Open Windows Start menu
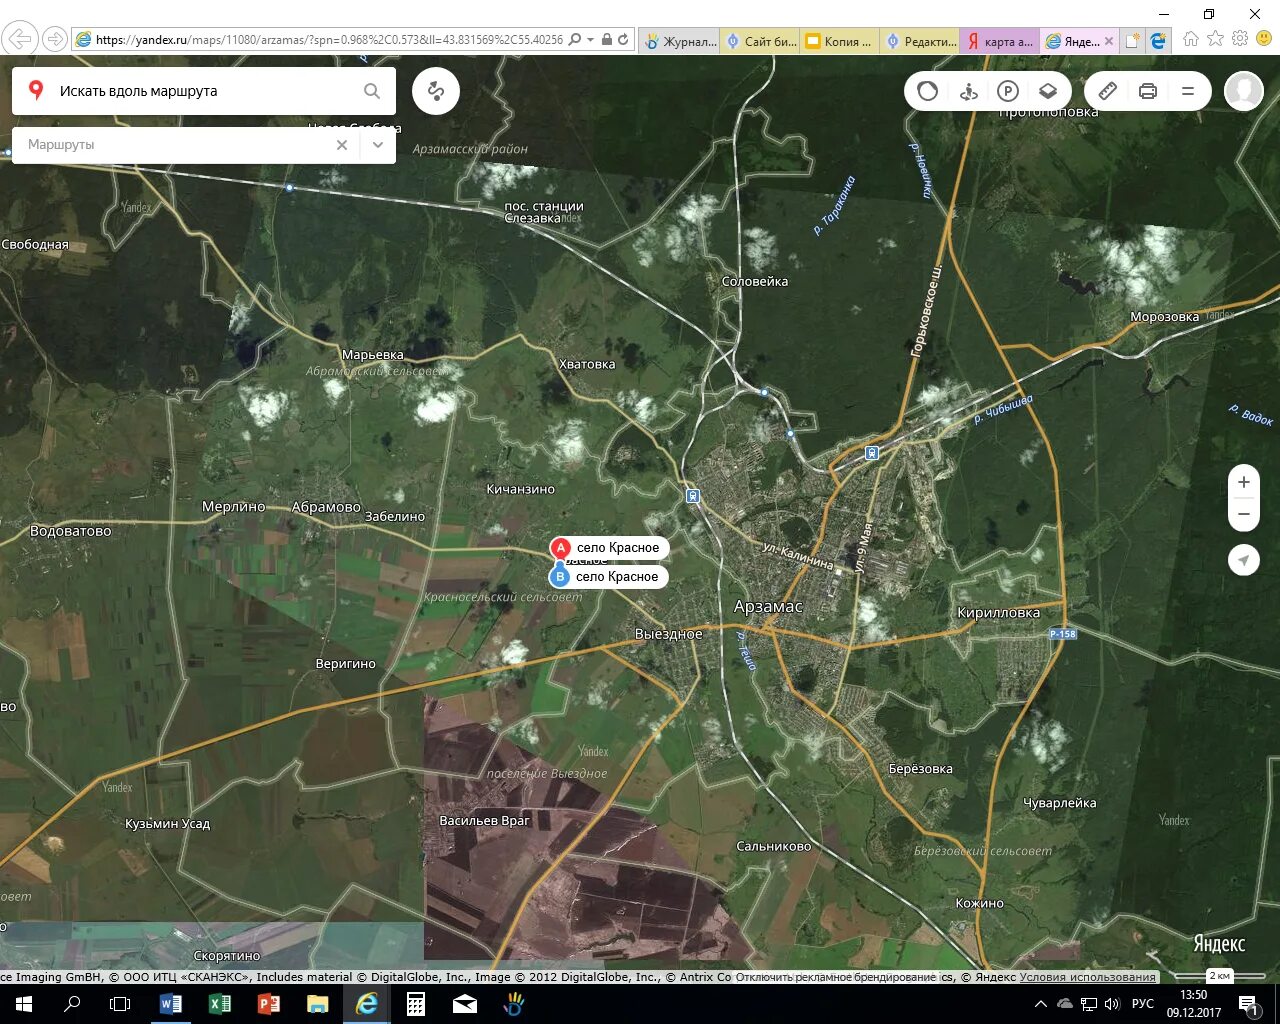The image size is (1280, 1024). [24, 1004]
